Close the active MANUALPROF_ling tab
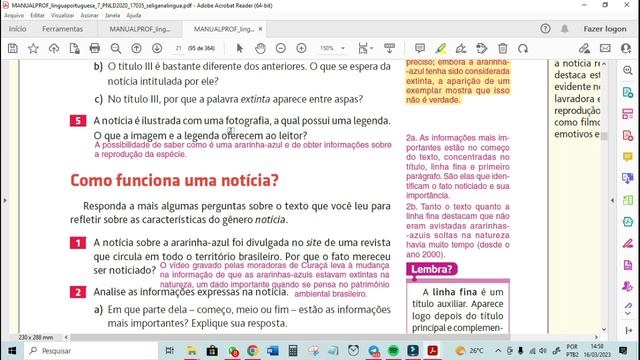The image size is (640, 360). pyautogui.click(x=260, y=29)
